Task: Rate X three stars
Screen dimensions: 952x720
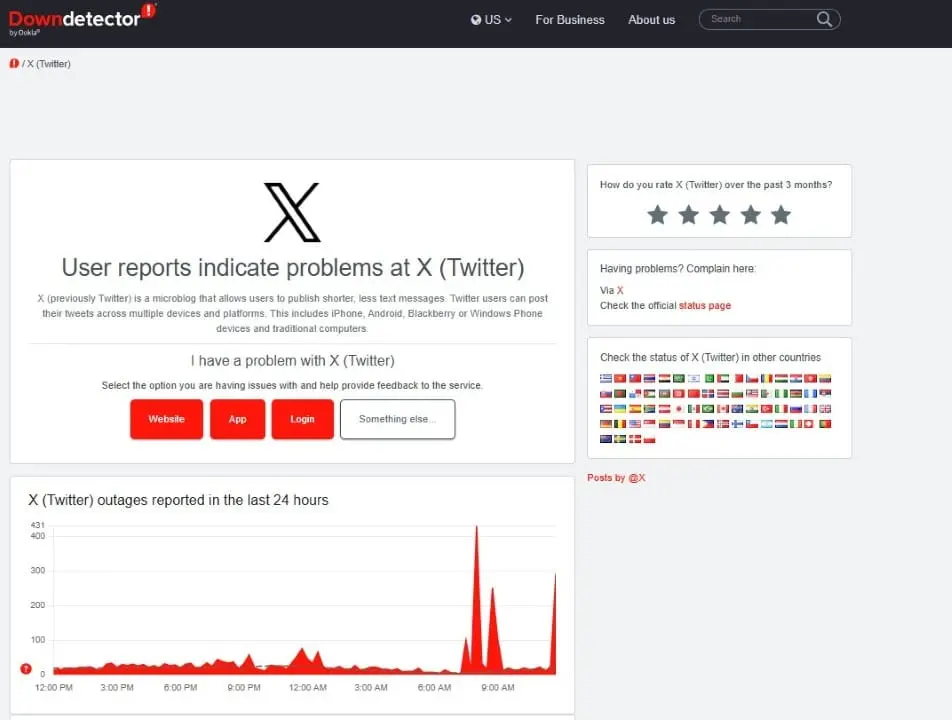Action: (x=719, y=214)
